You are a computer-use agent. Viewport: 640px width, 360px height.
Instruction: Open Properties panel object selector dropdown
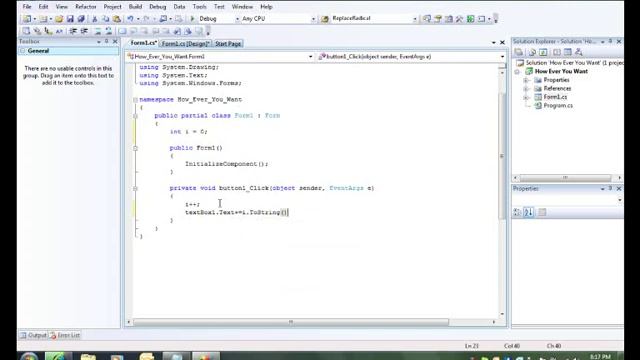click(620, 200)
